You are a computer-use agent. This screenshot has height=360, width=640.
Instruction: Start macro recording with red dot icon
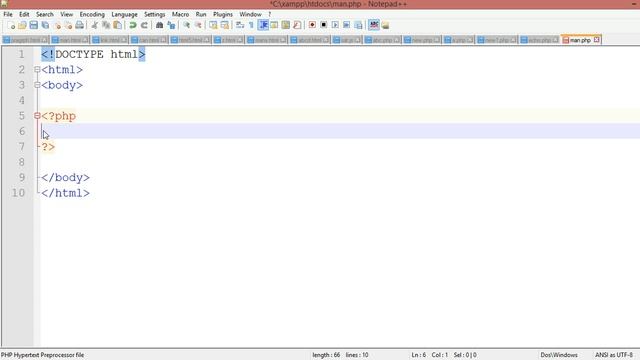click(x=312, y=25)
